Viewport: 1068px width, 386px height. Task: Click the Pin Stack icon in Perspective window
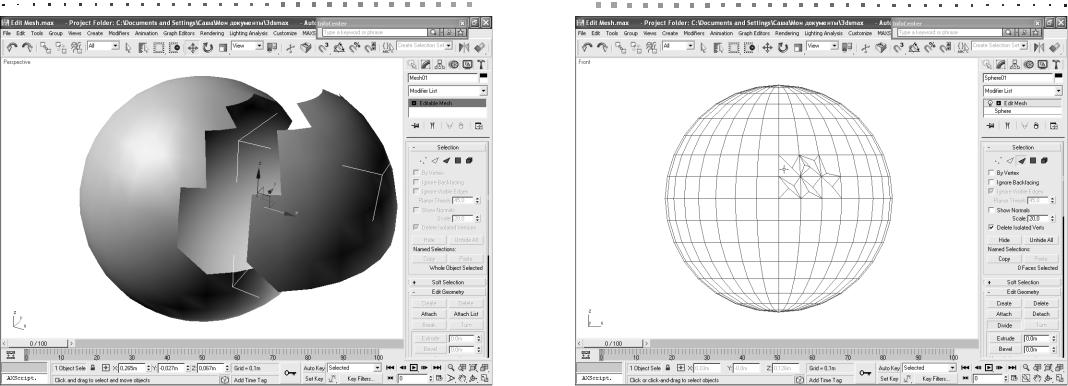pyautogui.click(x=415, y=126)
